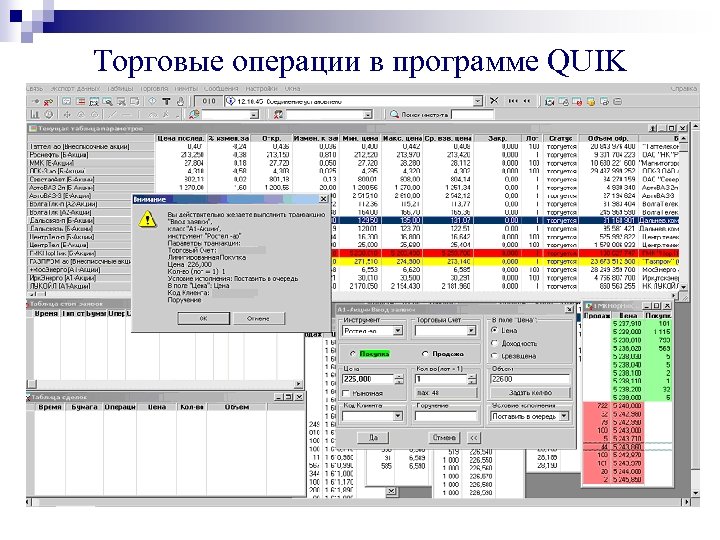Open the Экспорт данных menu

tap(75, 88)
